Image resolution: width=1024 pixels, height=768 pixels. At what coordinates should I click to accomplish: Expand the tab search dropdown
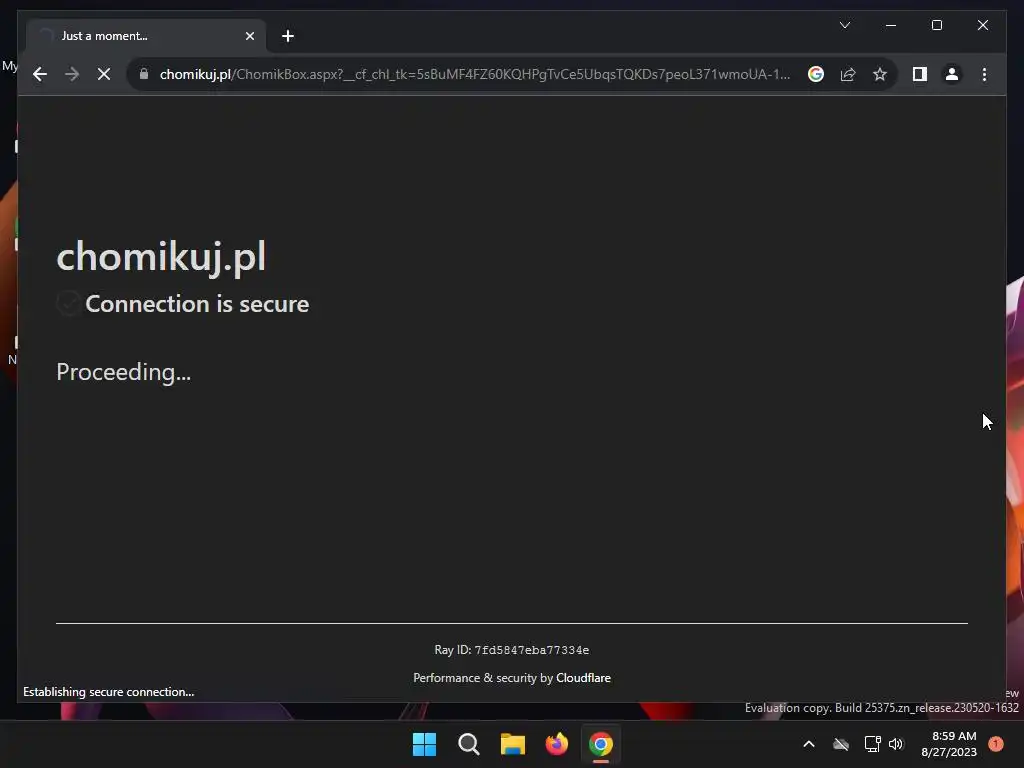pyautogui.click(x=845, y=25)
